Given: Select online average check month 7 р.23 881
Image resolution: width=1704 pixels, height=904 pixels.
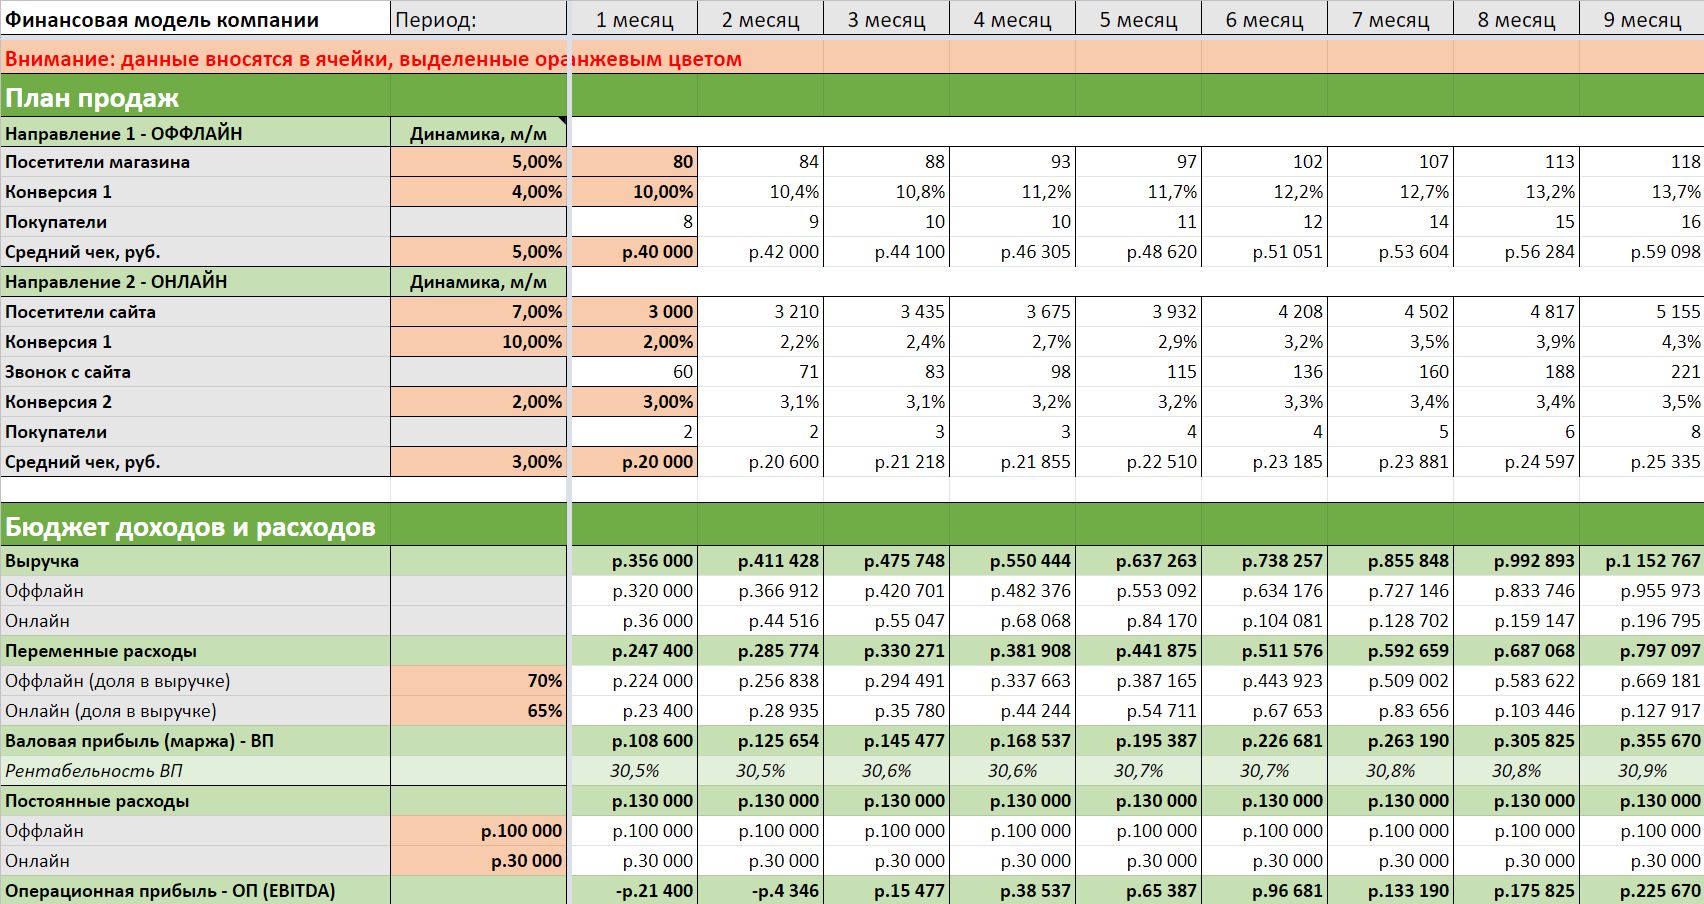Looking at the screenshot, I should (1390, 462).
